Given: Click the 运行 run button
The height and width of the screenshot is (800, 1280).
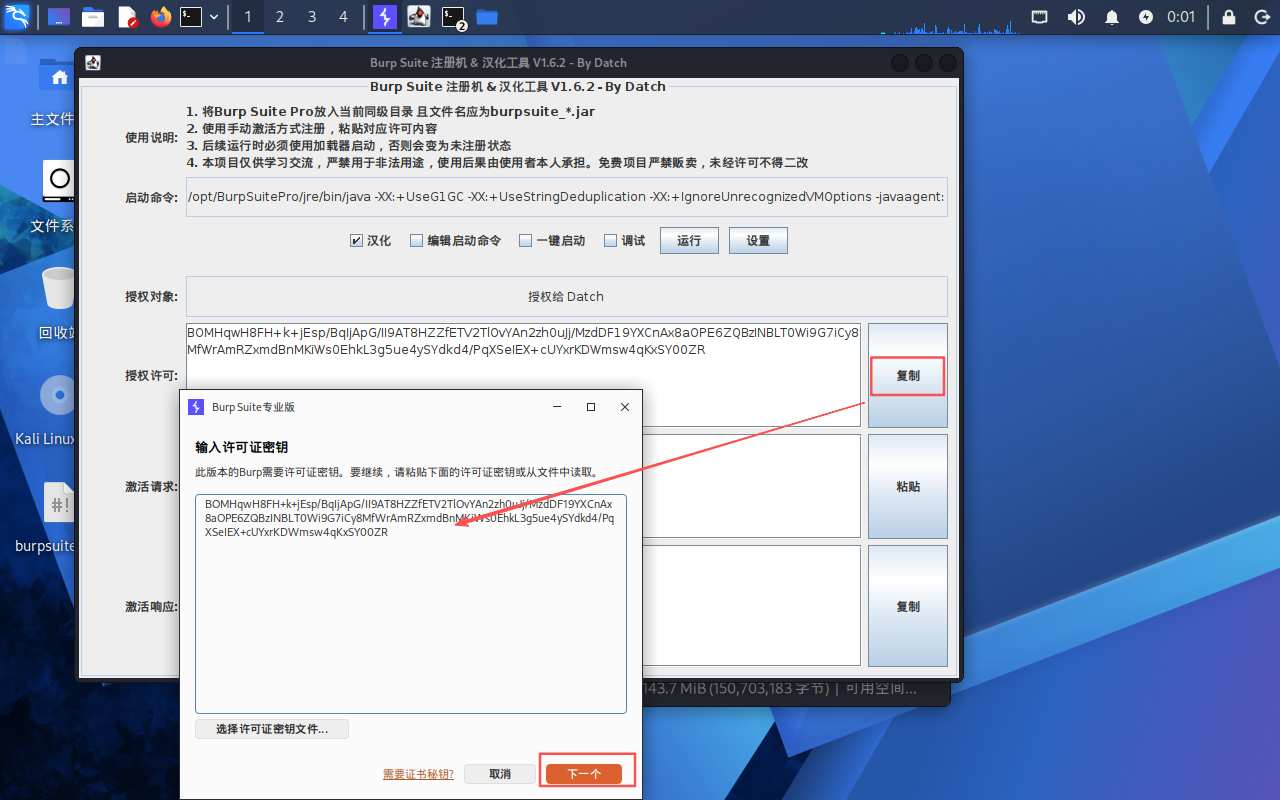Looking at the screenshot, I should pyautogui.click(x=689, y=241).
